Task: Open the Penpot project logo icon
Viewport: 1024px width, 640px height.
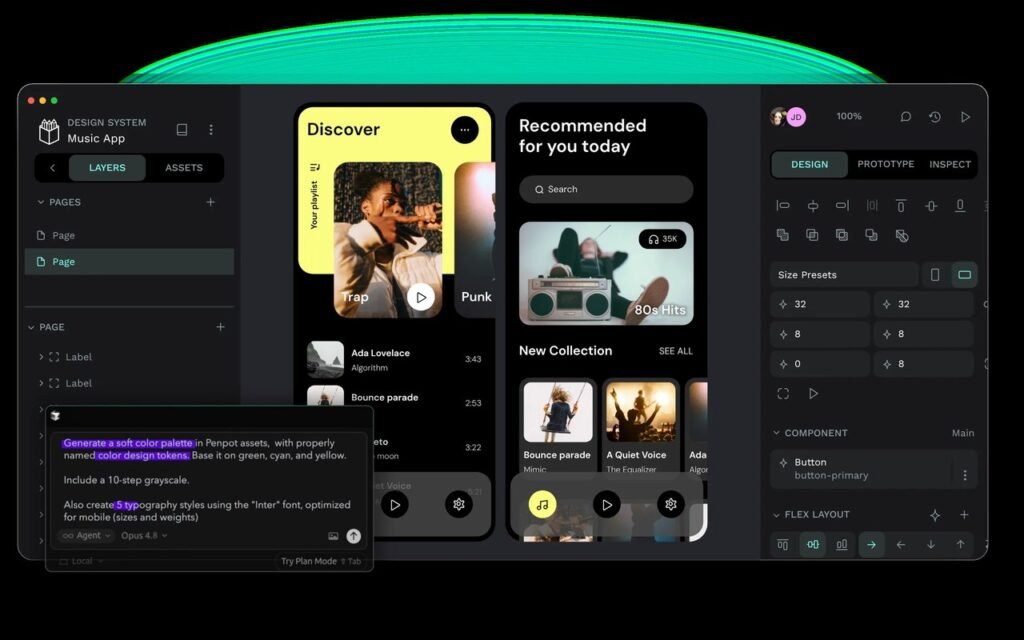Action: (x=49, y=131)
